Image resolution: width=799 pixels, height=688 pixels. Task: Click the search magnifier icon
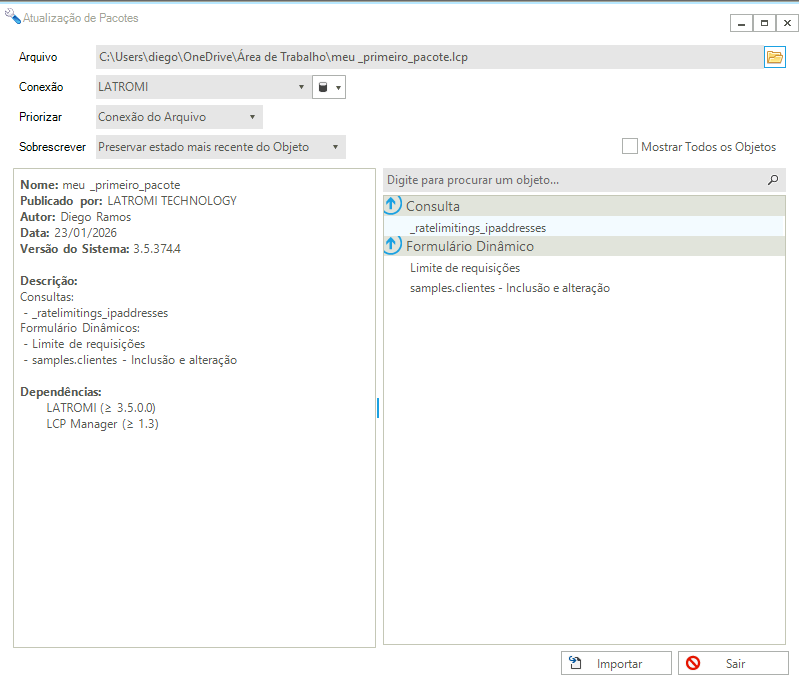(772, 180)
